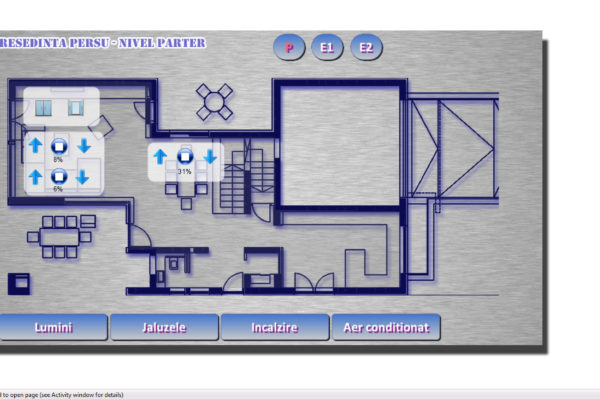Click the right window icon

(76, 108)
